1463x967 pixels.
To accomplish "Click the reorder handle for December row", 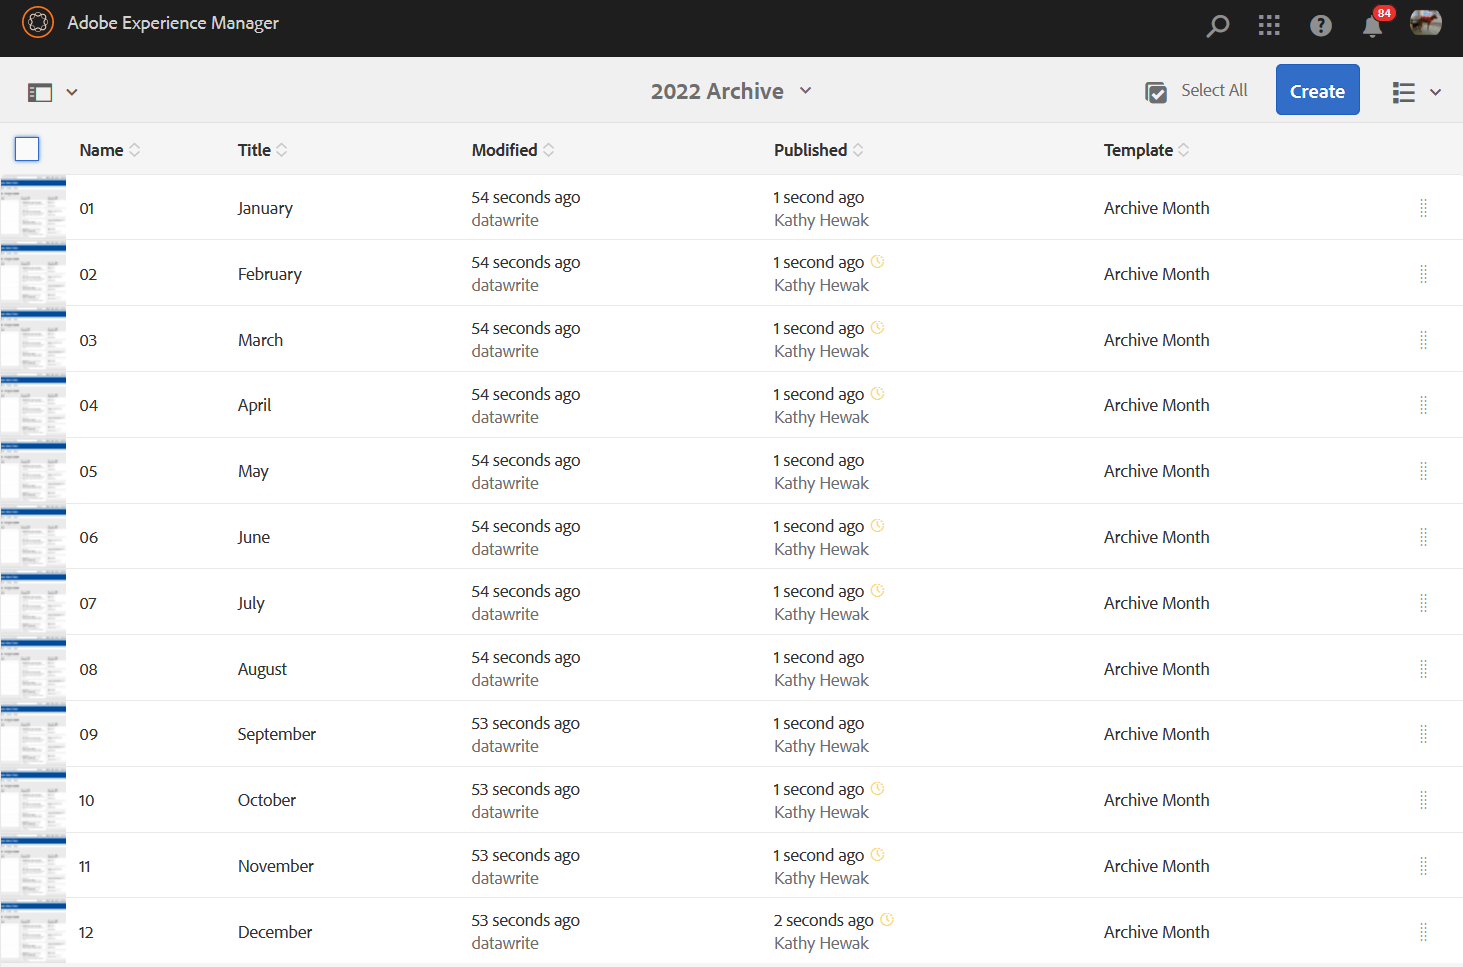I will point(1423,932).
